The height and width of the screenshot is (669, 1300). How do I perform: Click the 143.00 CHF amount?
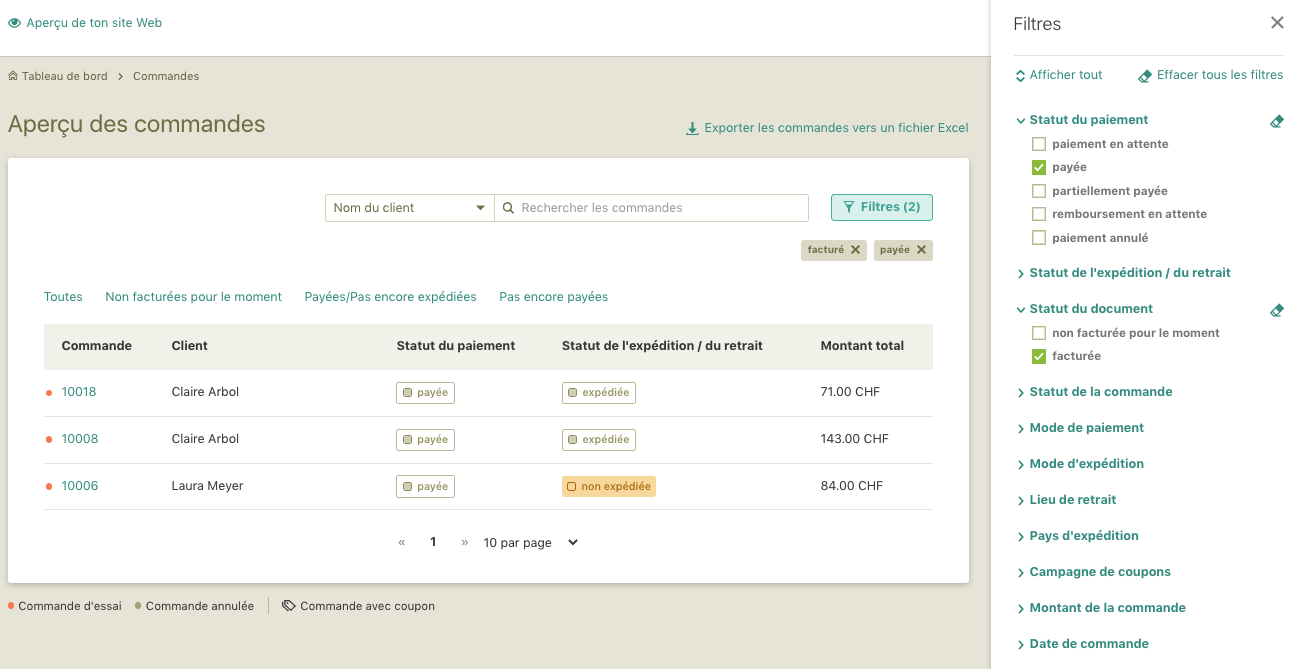pyautogui.click(x=854, y=439)
